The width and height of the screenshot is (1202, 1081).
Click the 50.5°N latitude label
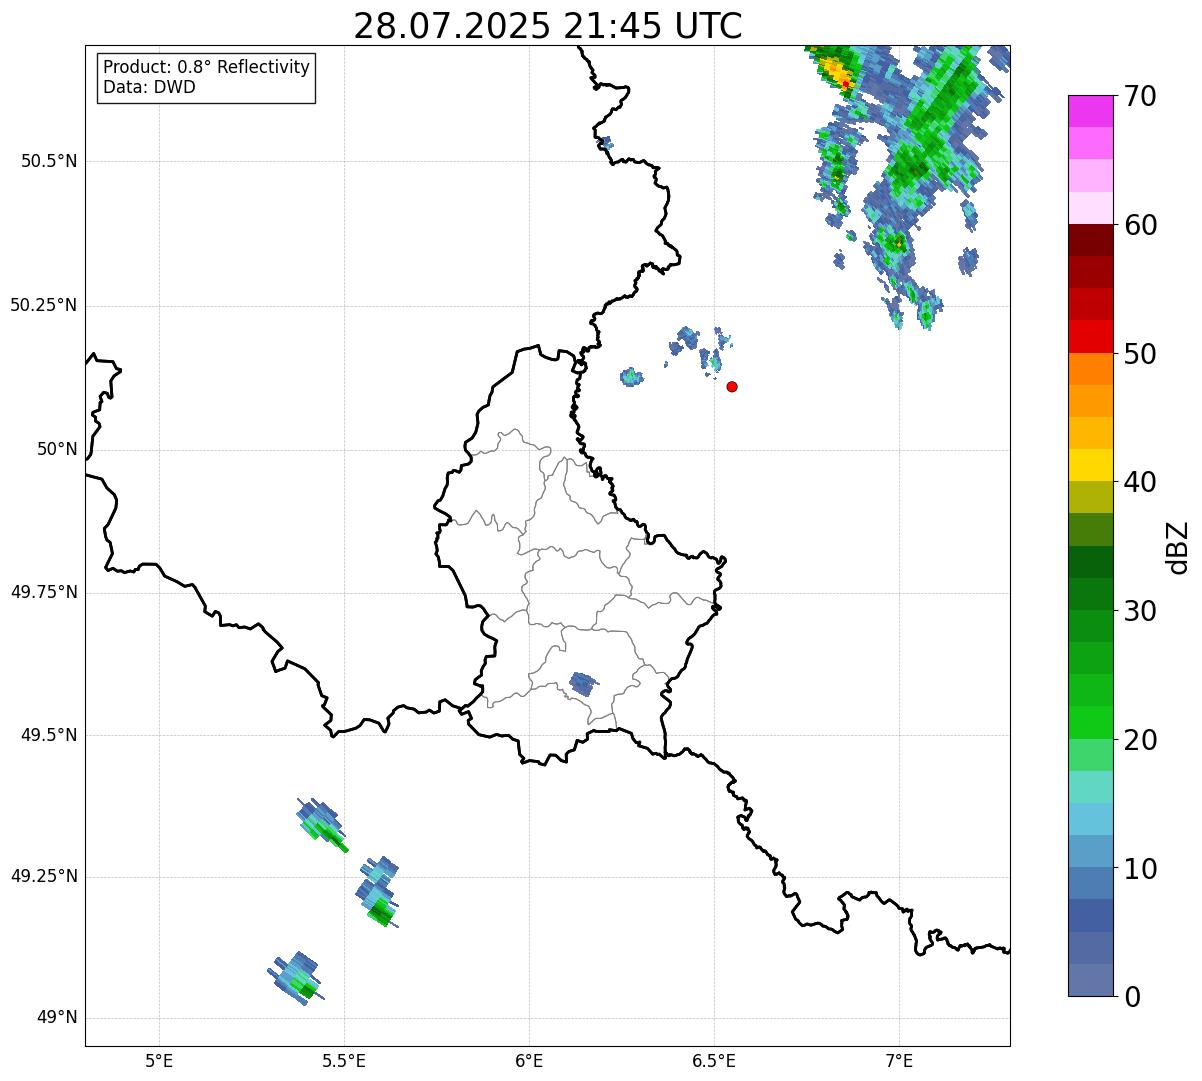click(x=49, y=161)
